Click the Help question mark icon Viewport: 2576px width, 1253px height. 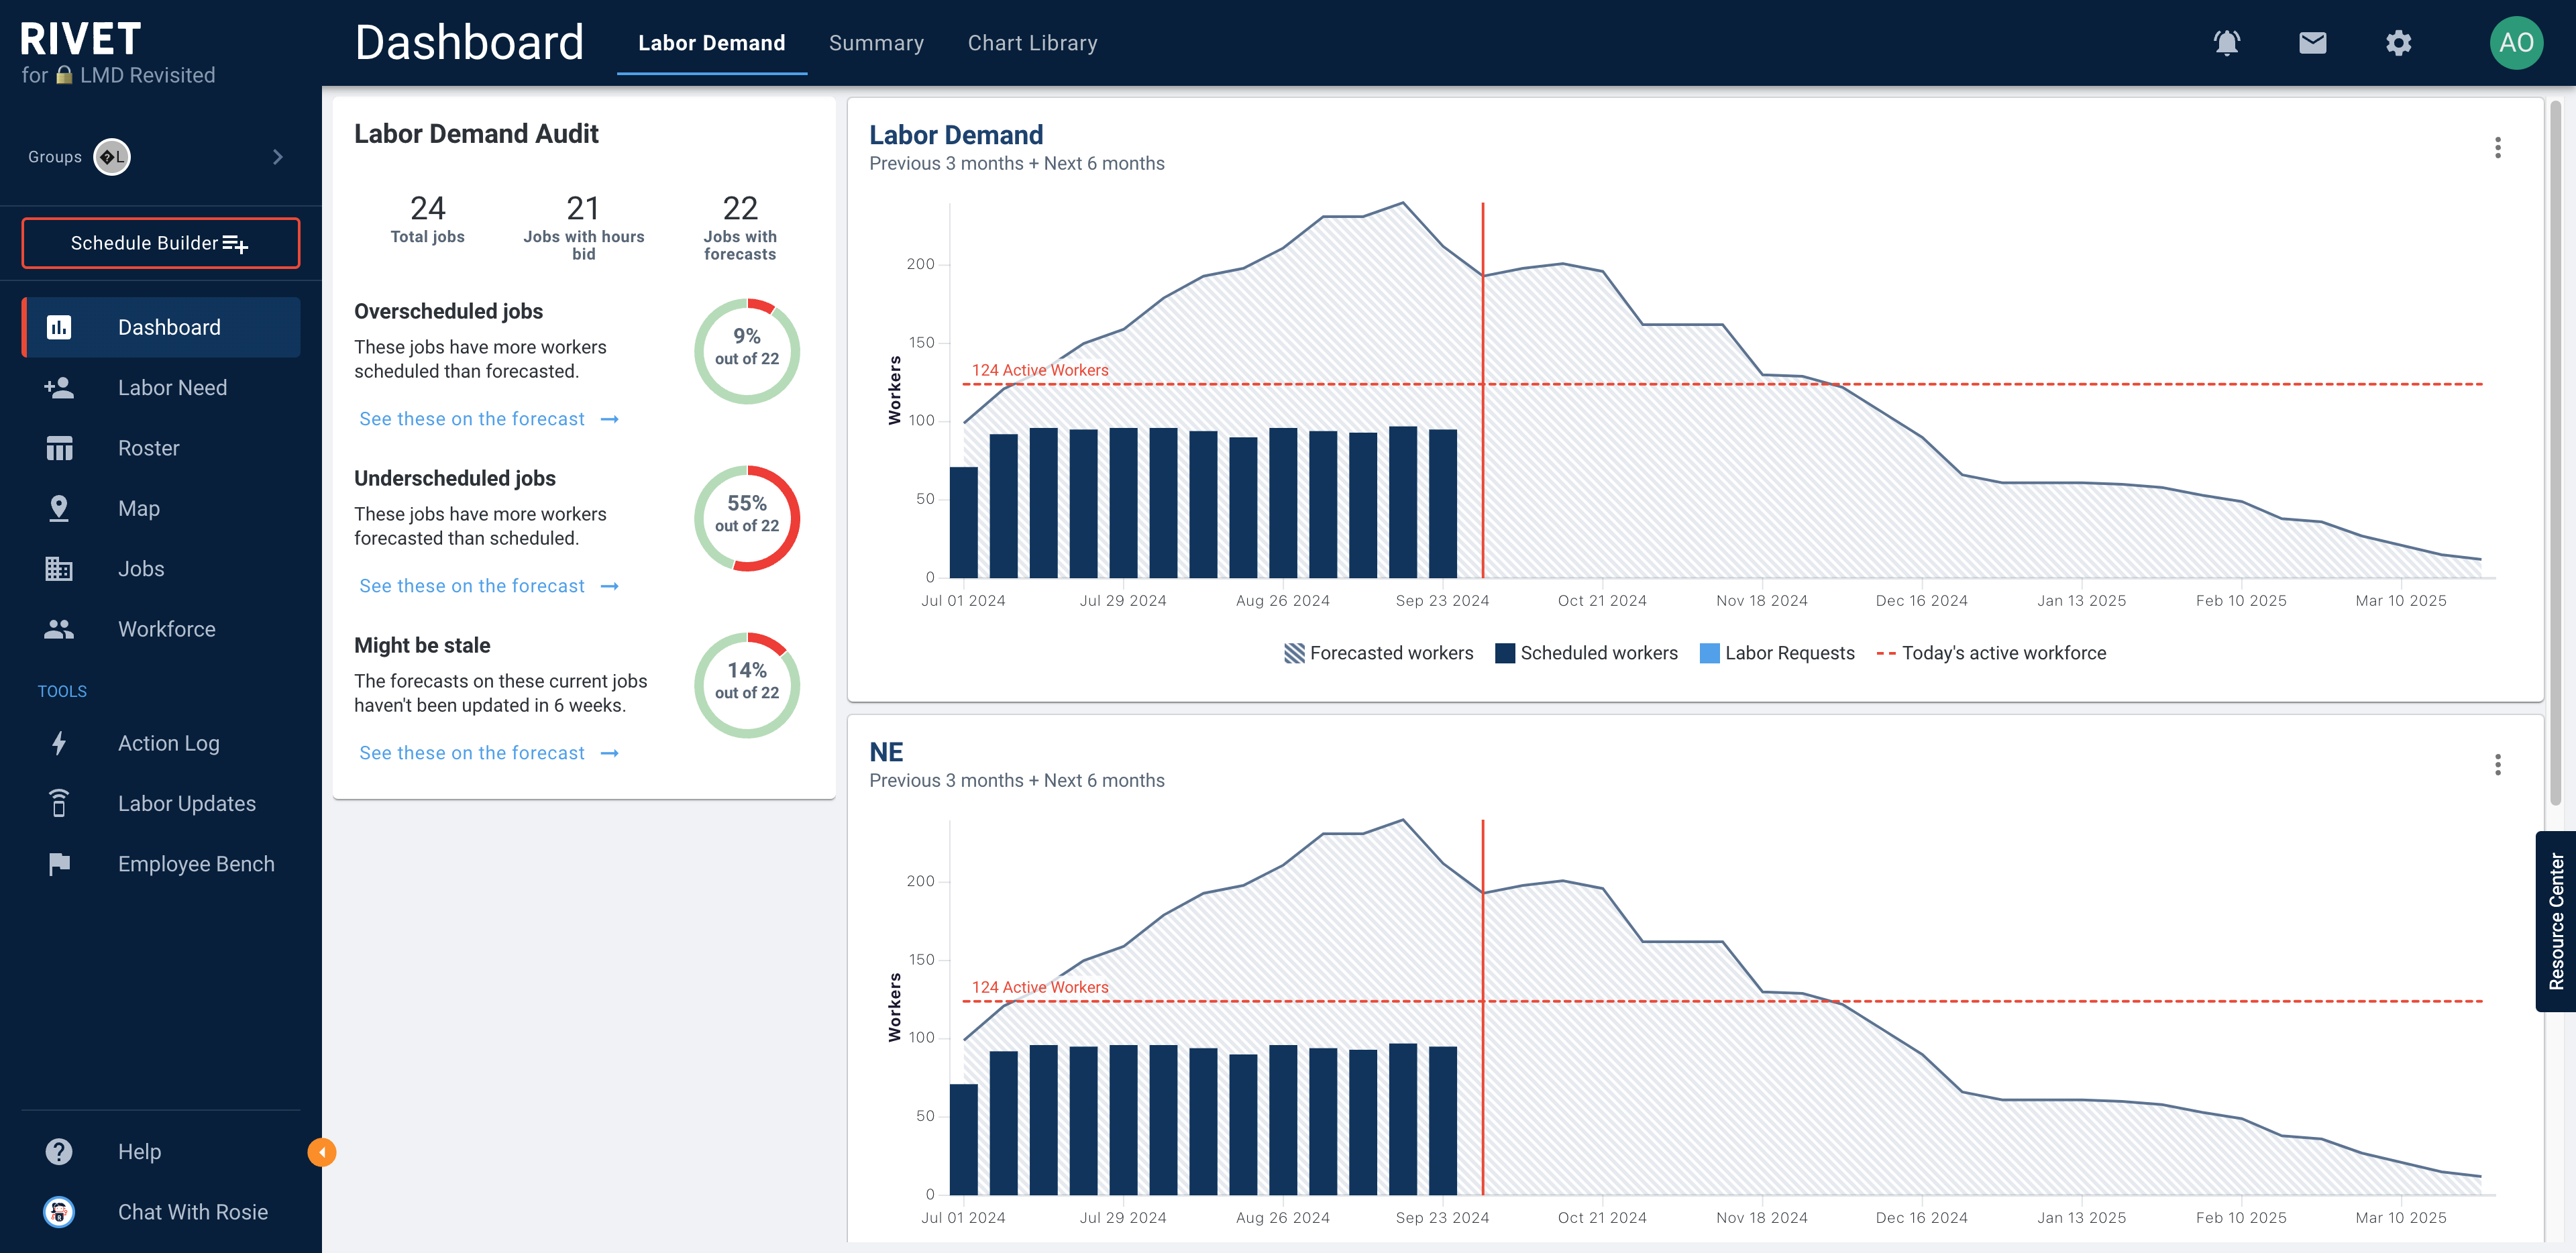[x=59, y=1152]
